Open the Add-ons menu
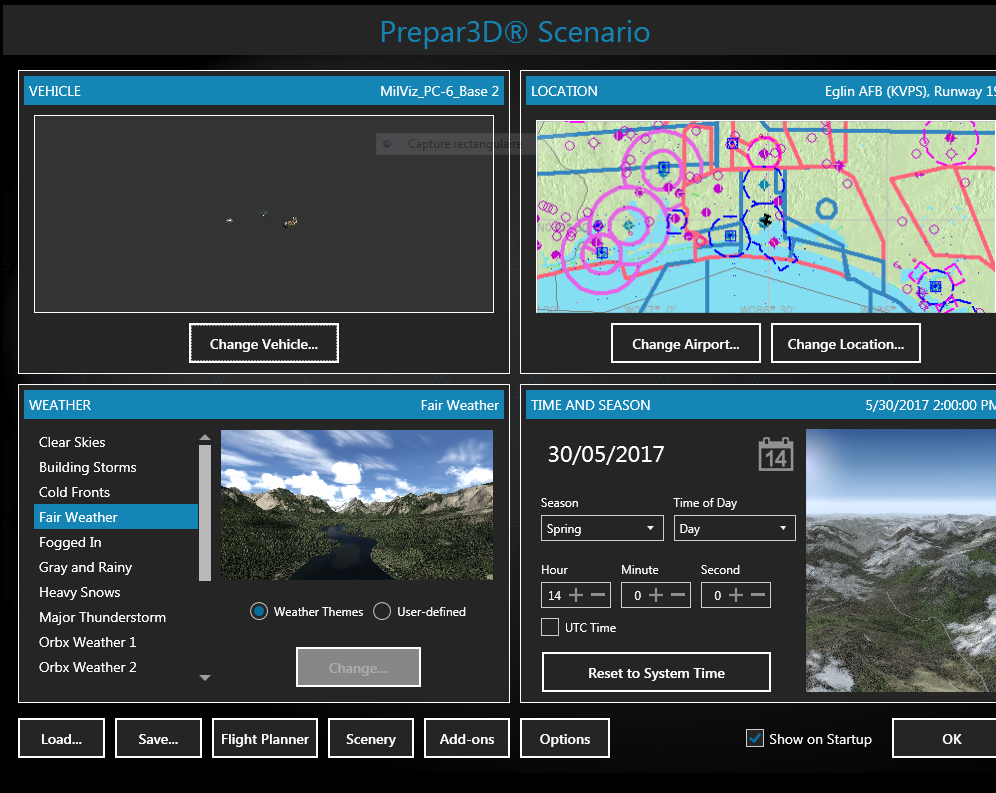This screenshot has height=793, width=996. point(467,738)
